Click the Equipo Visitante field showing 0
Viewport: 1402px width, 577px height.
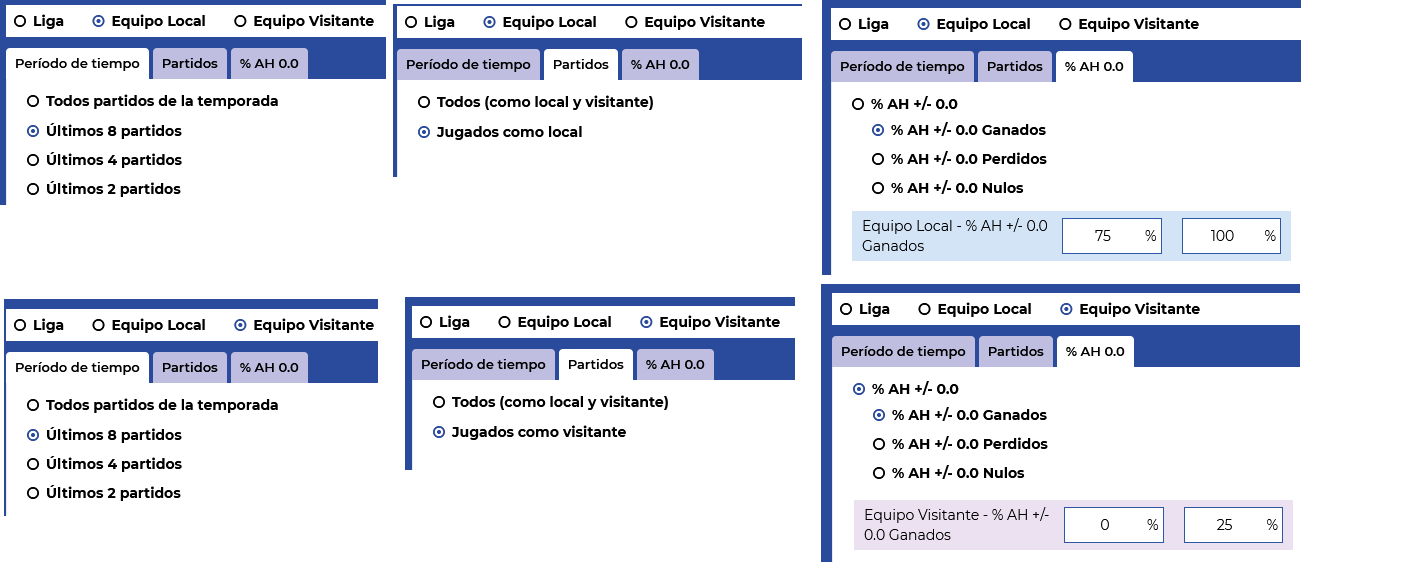pyautogui.click(x=1114, y=525)
